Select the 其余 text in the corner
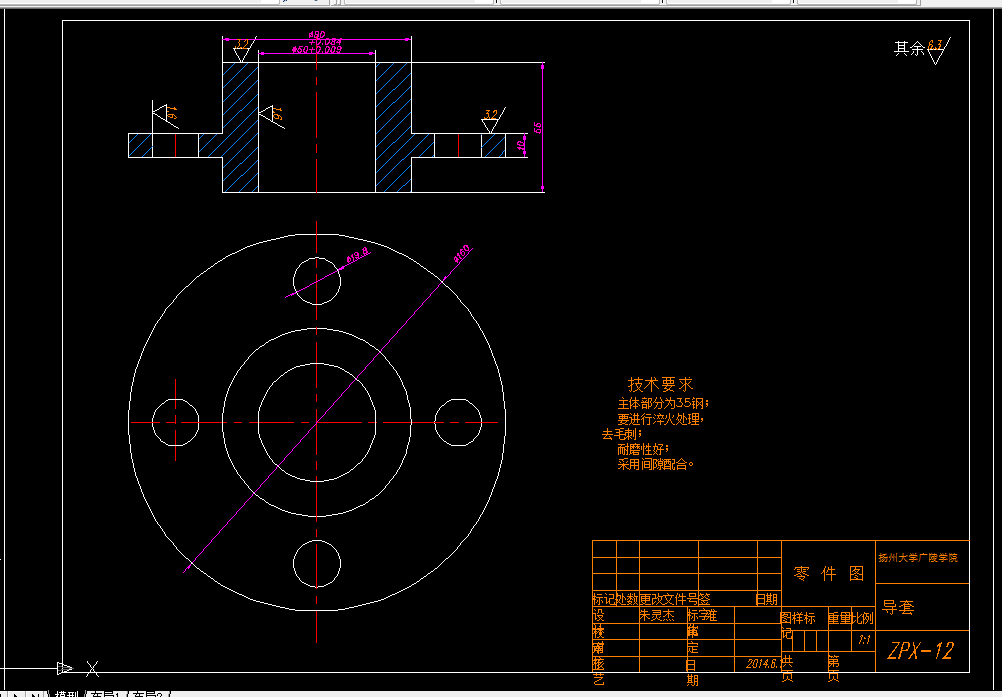This screenshot has width=1002, height=697. click(x=909, y=49)
